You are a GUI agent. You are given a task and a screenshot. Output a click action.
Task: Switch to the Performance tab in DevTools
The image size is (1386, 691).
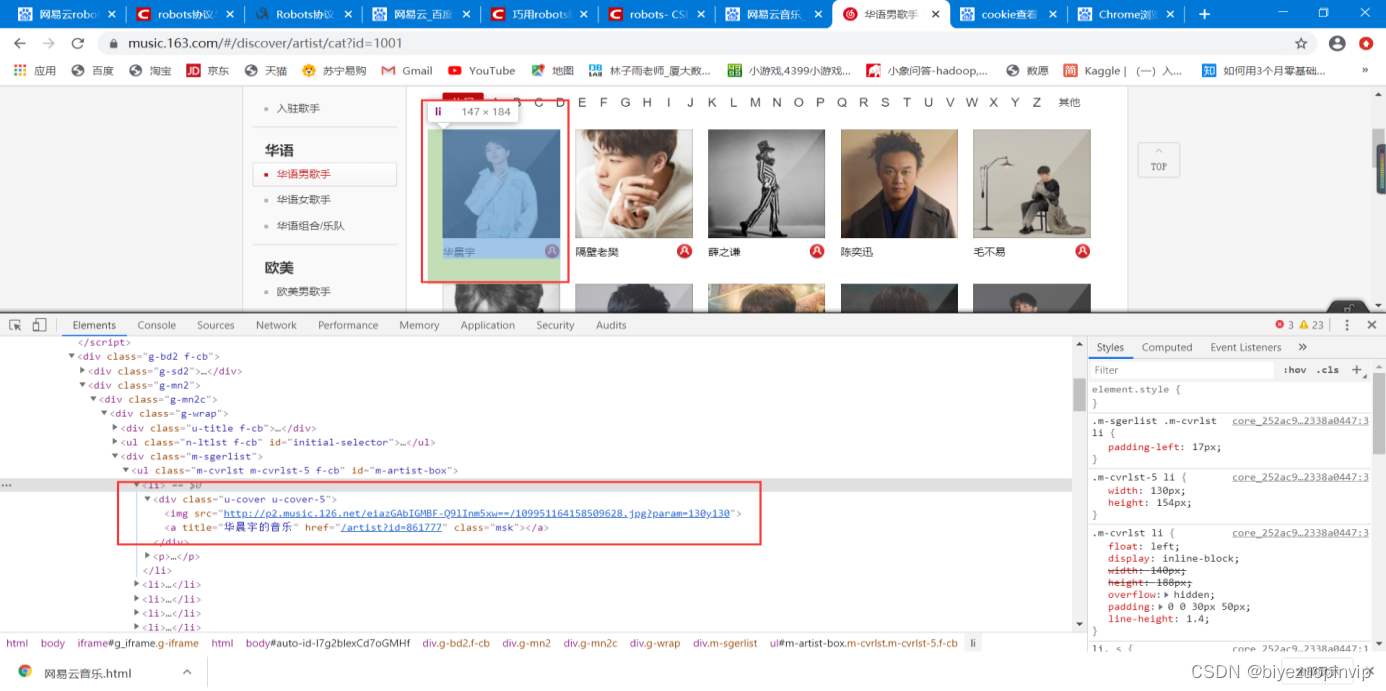348,325
